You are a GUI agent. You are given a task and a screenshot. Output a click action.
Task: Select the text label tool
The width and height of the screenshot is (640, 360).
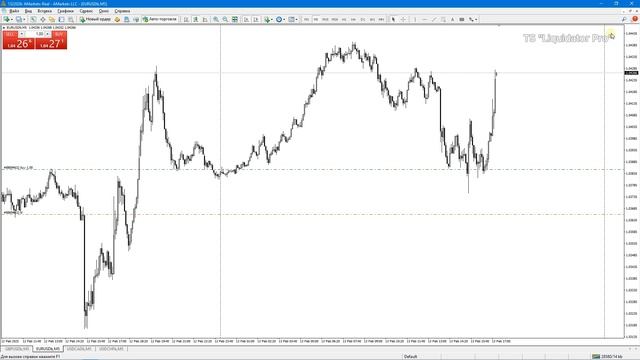[462, 19]
